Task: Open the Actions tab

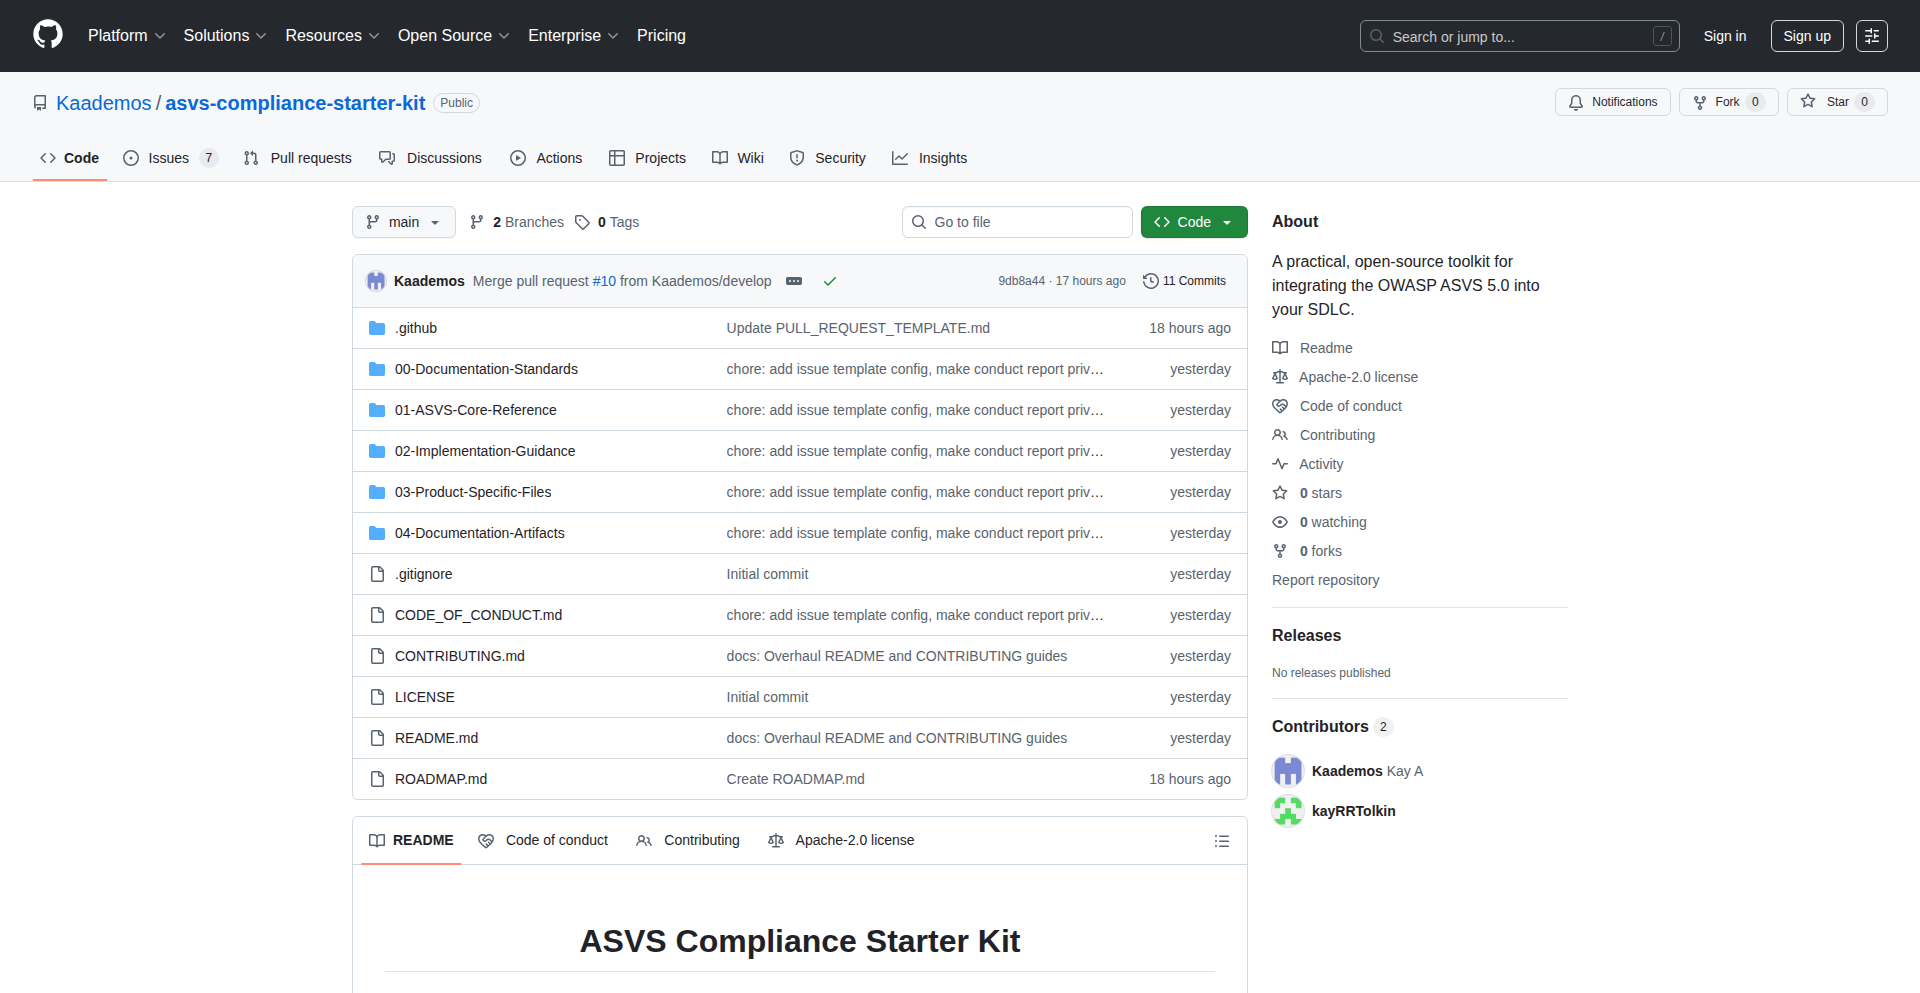Action: click(546, 158)
